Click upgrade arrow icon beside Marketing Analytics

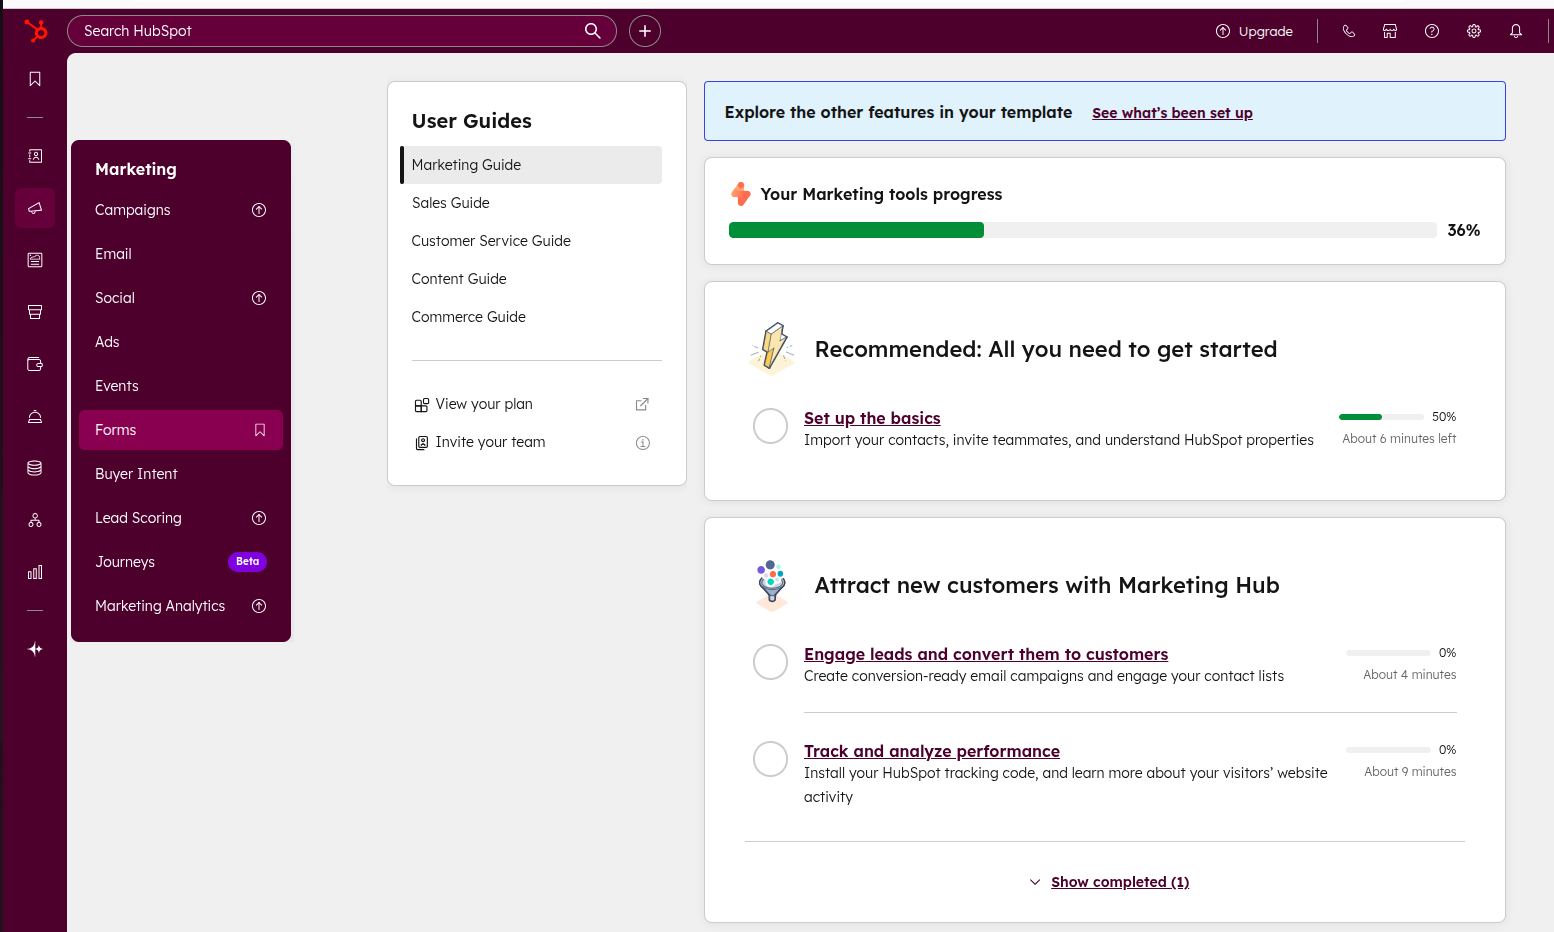(259, 606)
